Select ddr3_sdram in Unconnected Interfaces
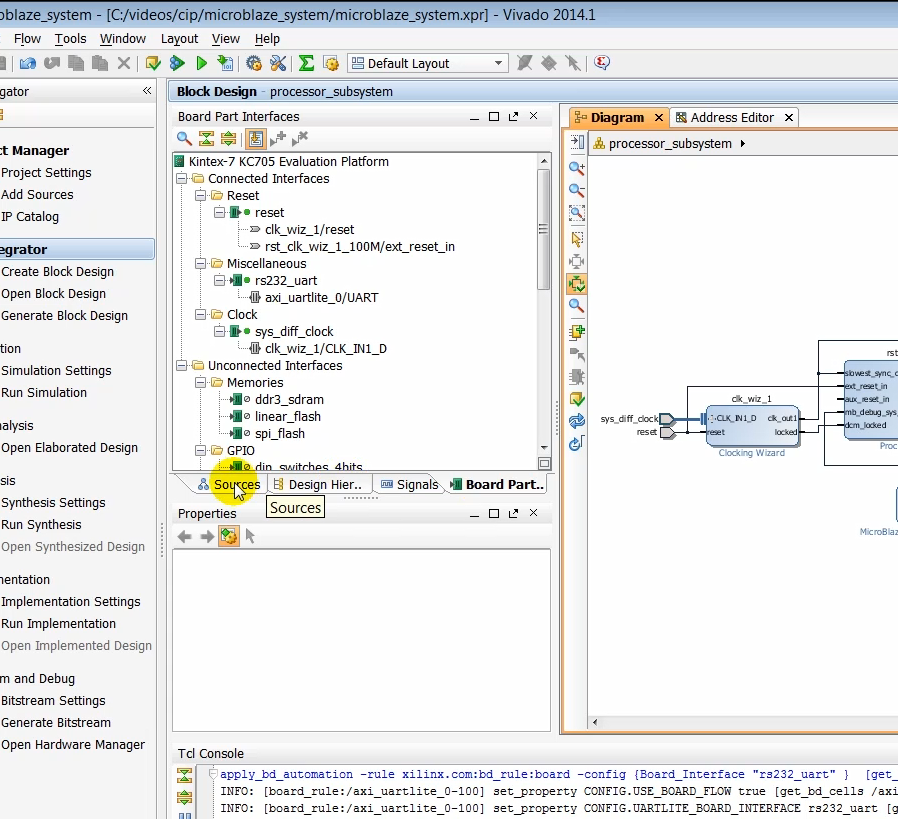This screenshot has height=819, width=898. (x=289, y=400)
